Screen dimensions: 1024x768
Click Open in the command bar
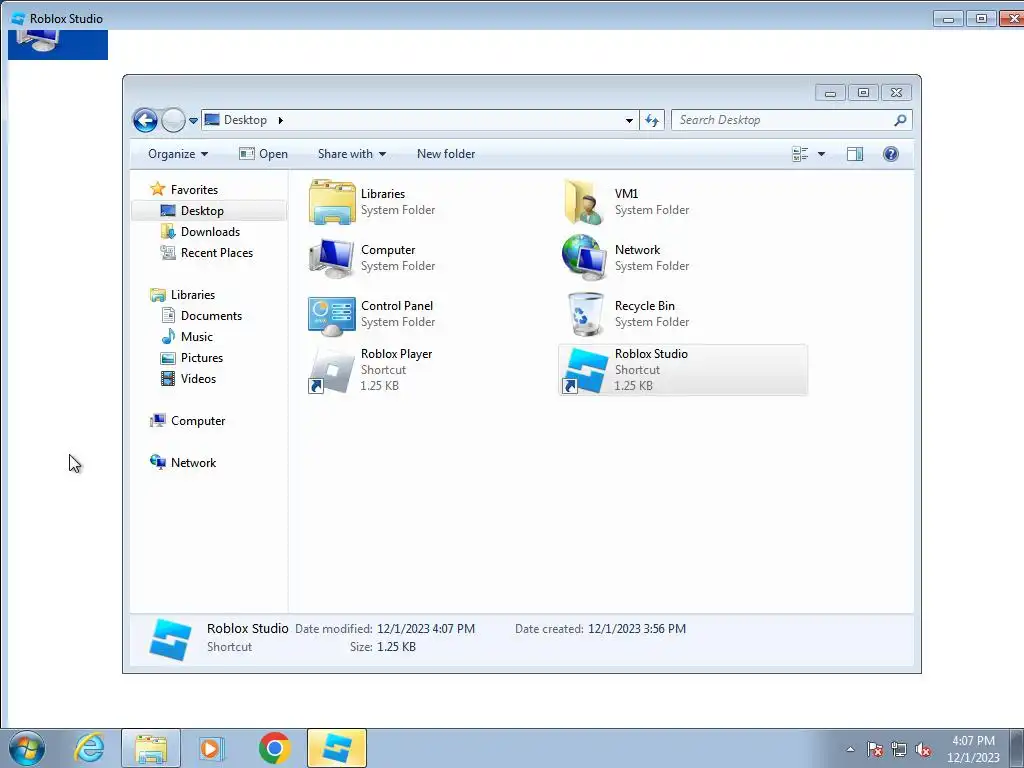pyautogui.click(x=263, y=154)
